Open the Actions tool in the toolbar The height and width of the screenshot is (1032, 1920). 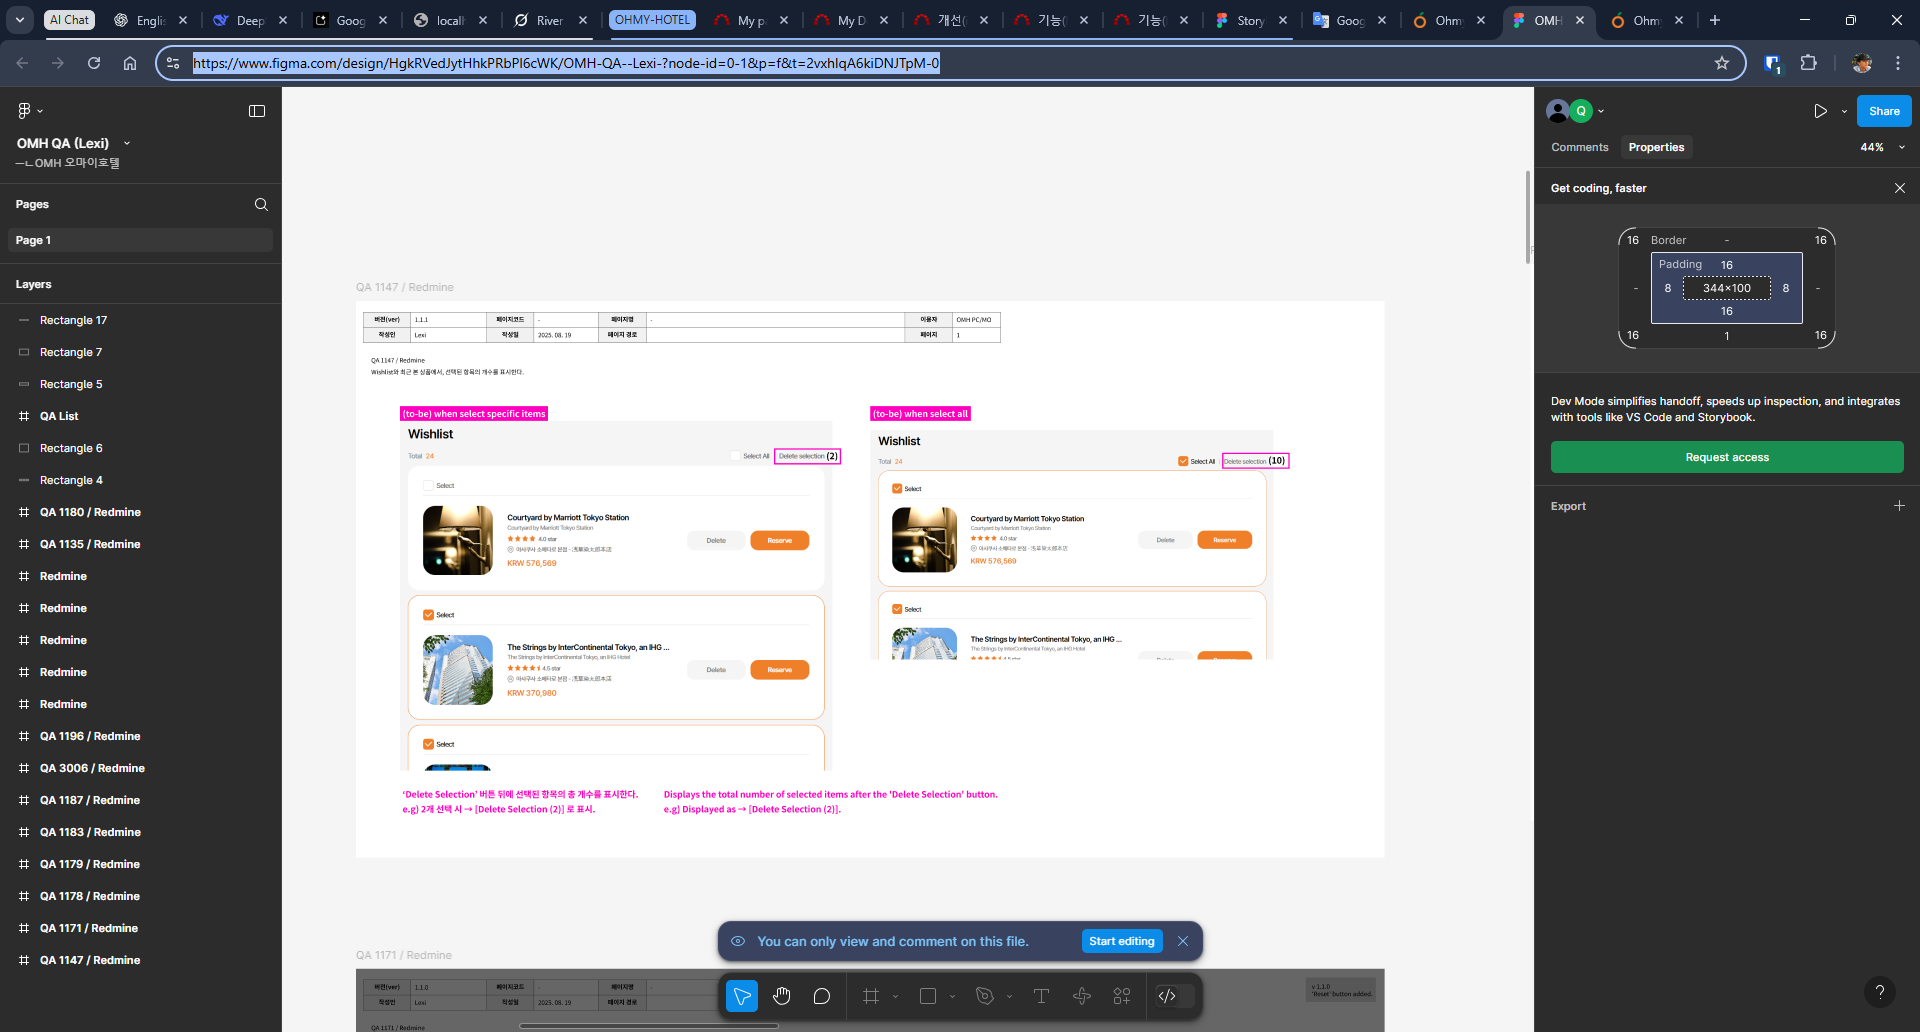point(1082,996)
